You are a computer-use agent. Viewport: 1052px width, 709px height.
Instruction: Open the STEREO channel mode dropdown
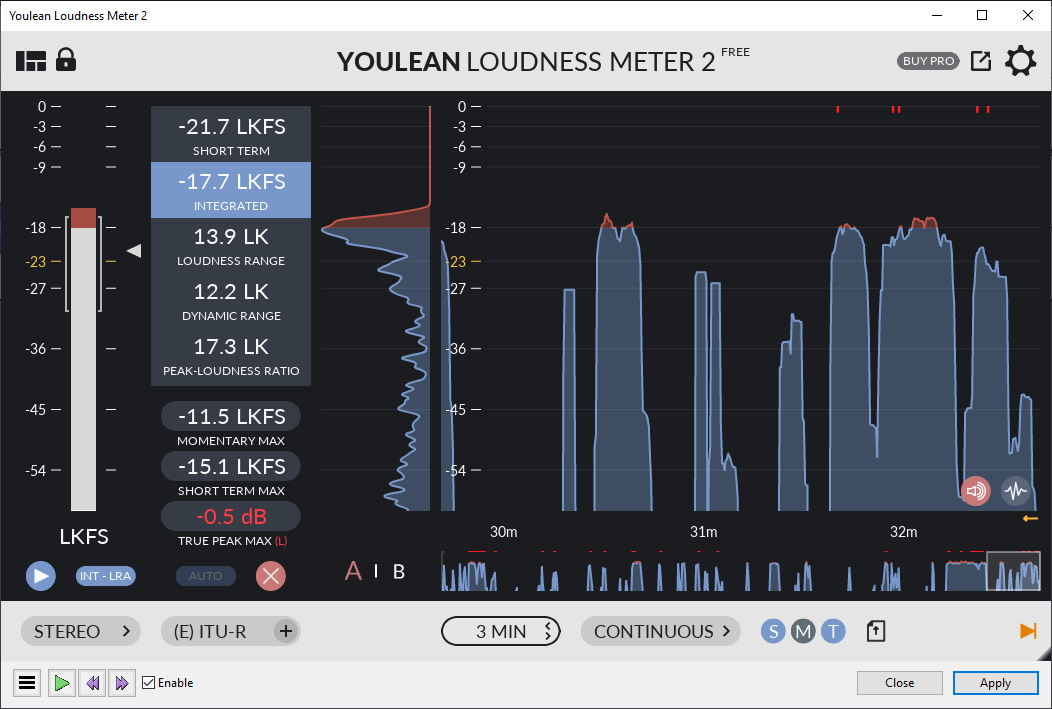(81, 631)
